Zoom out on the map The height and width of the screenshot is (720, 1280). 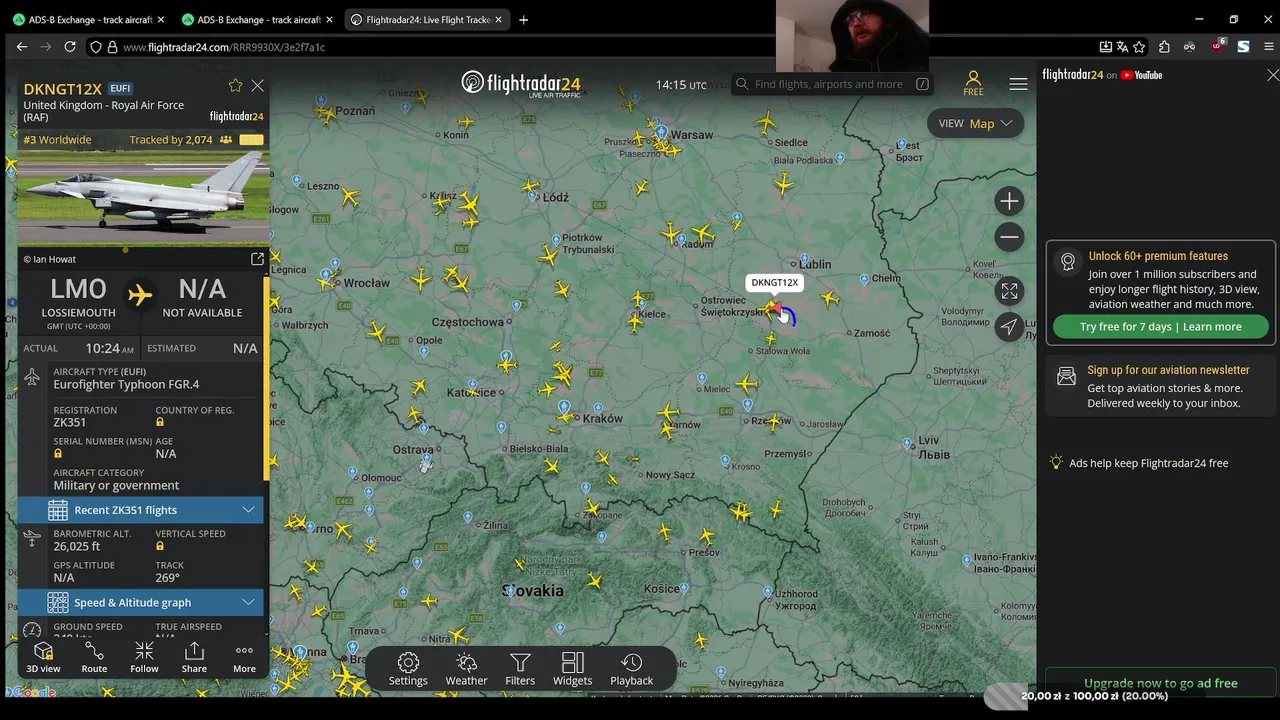(x=1009, y=237)
